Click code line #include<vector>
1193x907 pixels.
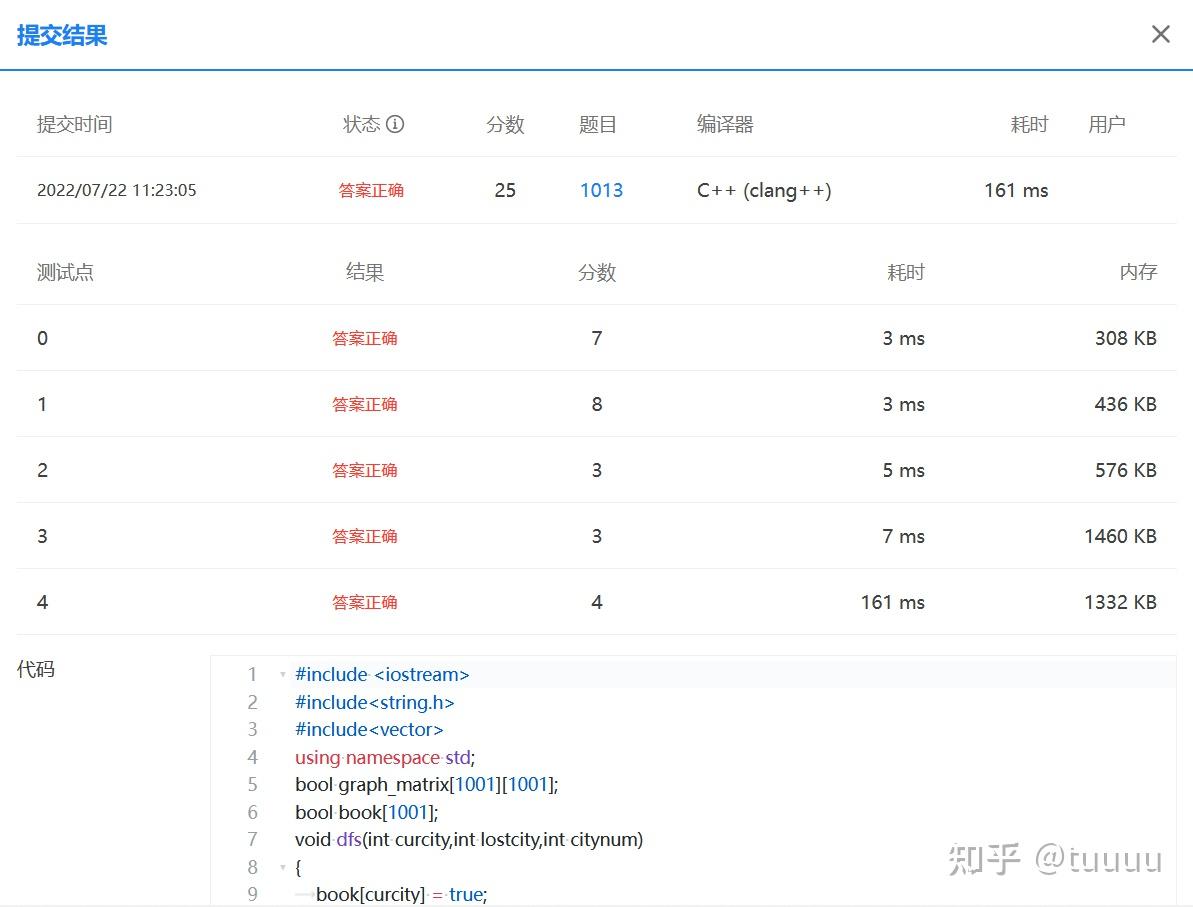tap(369, 730)
